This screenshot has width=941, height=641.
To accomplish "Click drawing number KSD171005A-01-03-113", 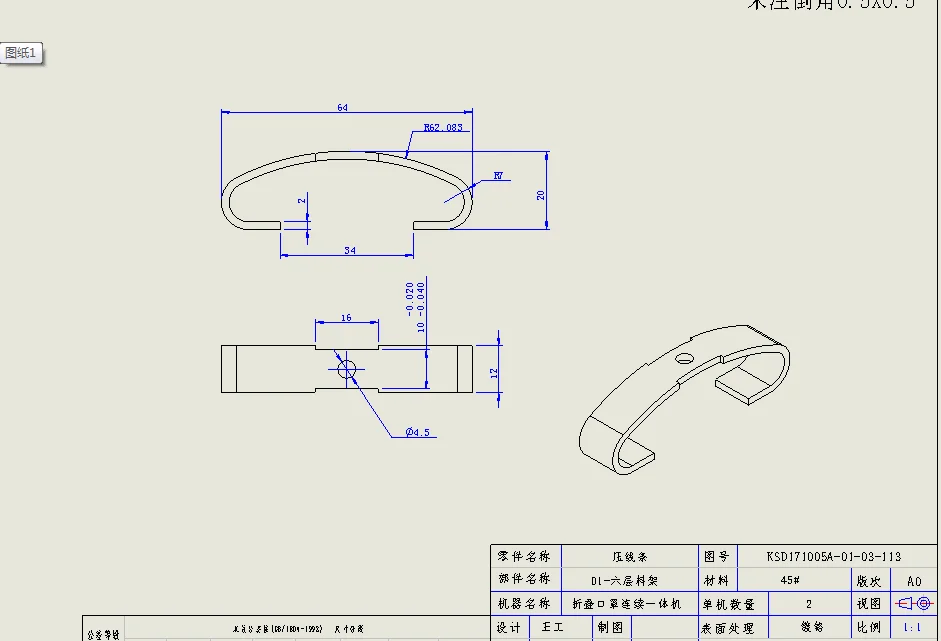I will click(834, 556).
